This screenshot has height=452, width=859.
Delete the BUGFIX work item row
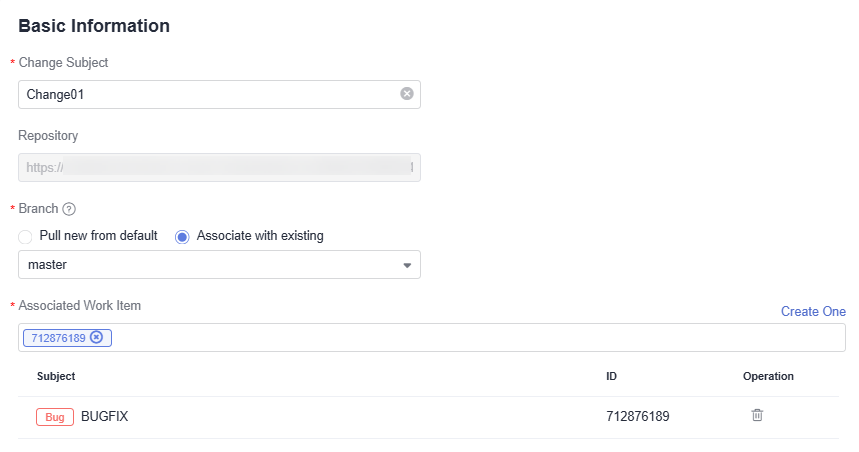click(757, 415)
